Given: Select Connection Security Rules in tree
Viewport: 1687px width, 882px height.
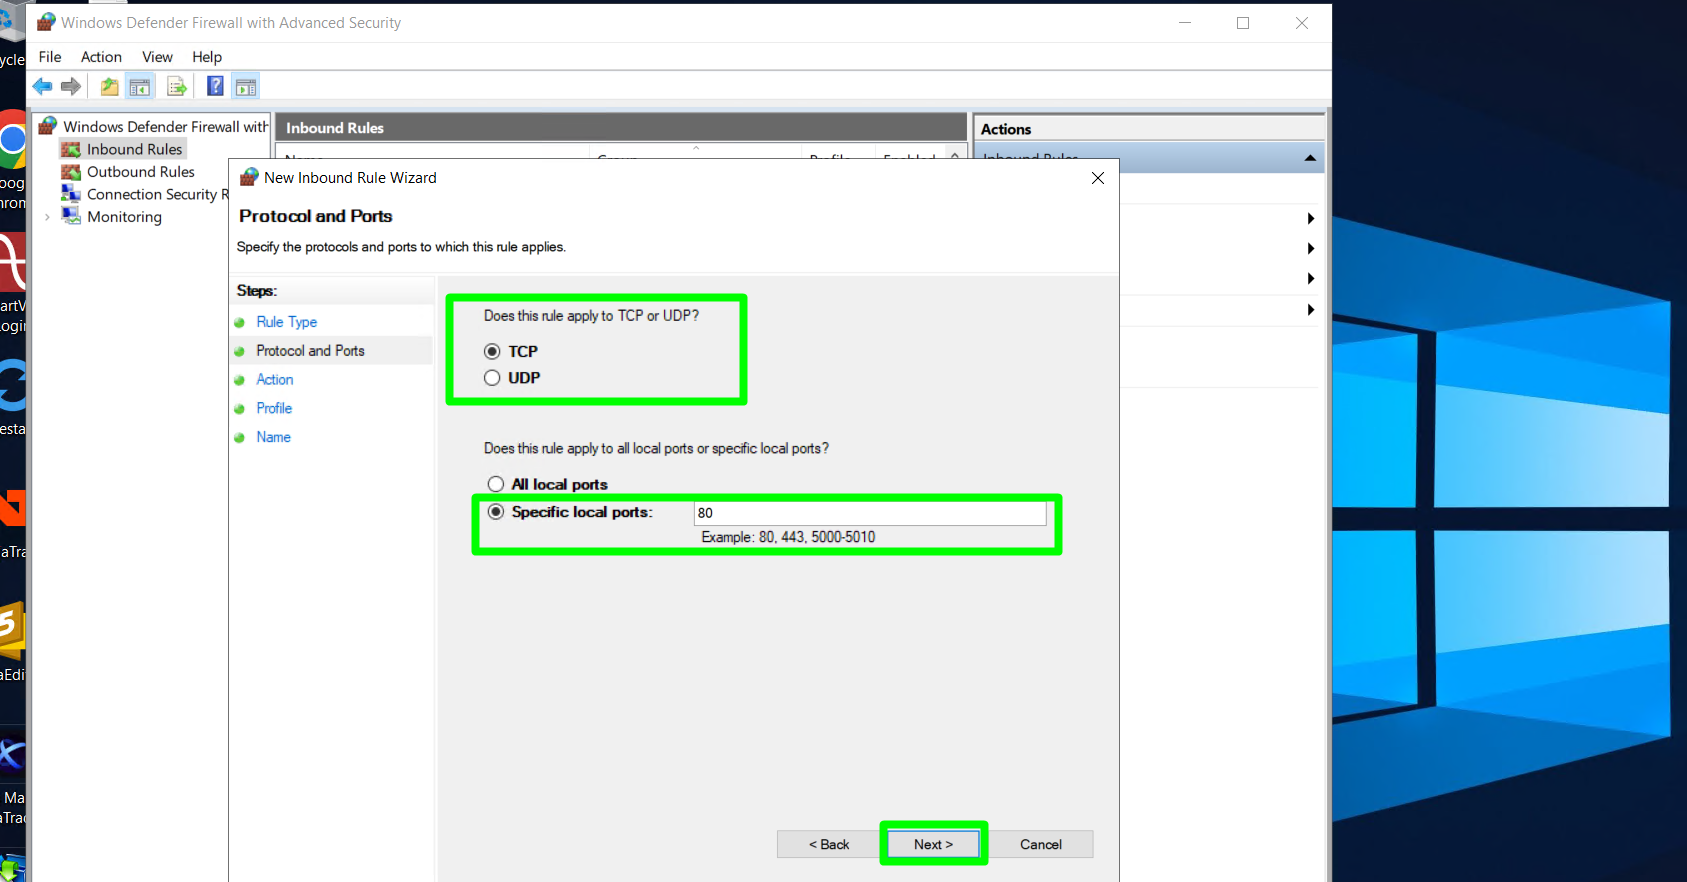Looking at the screenshot, I should (157, 194).
